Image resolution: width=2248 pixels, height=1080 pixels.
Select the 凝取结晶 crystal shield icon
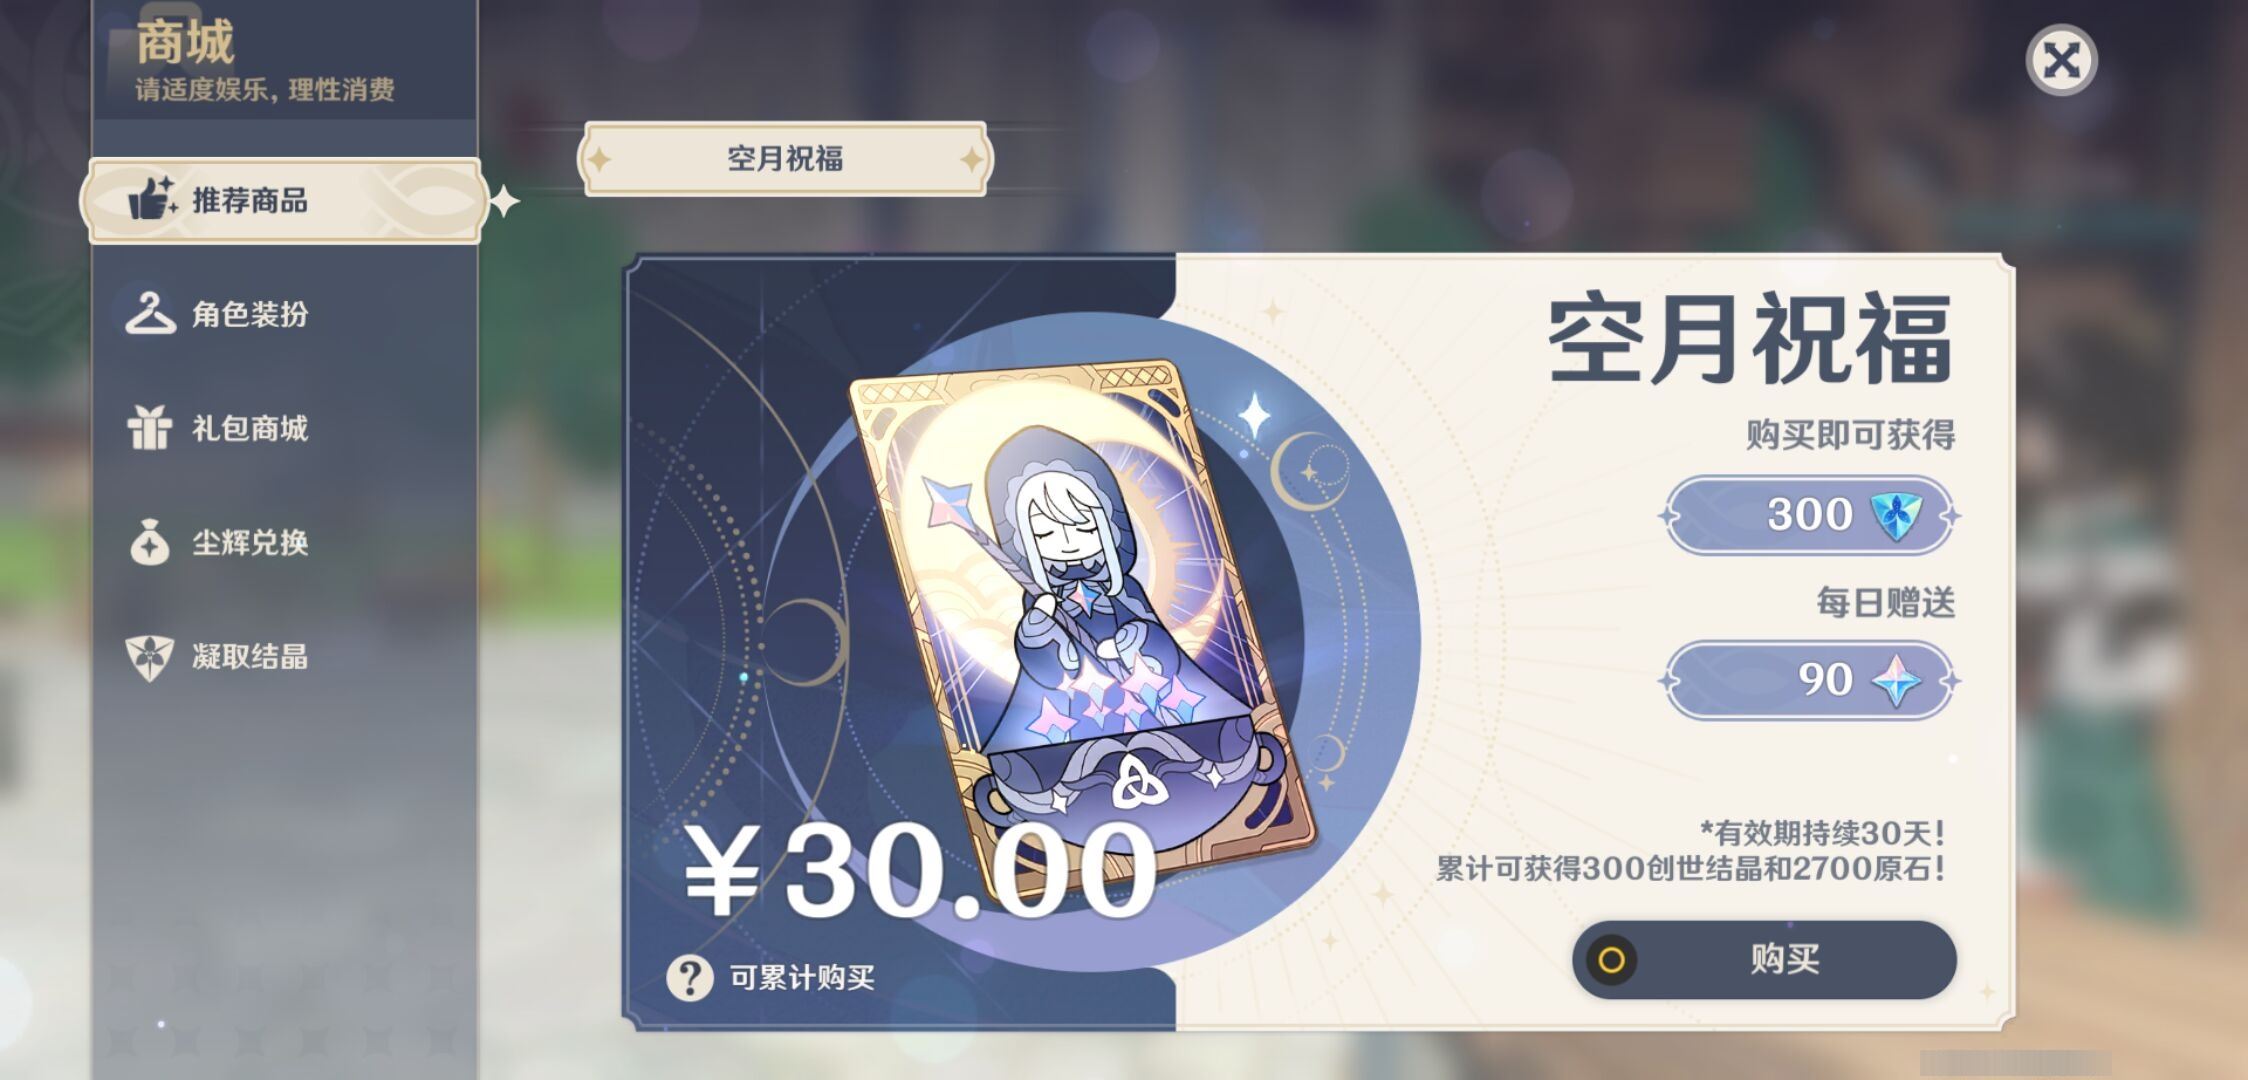tap(150, 657)
